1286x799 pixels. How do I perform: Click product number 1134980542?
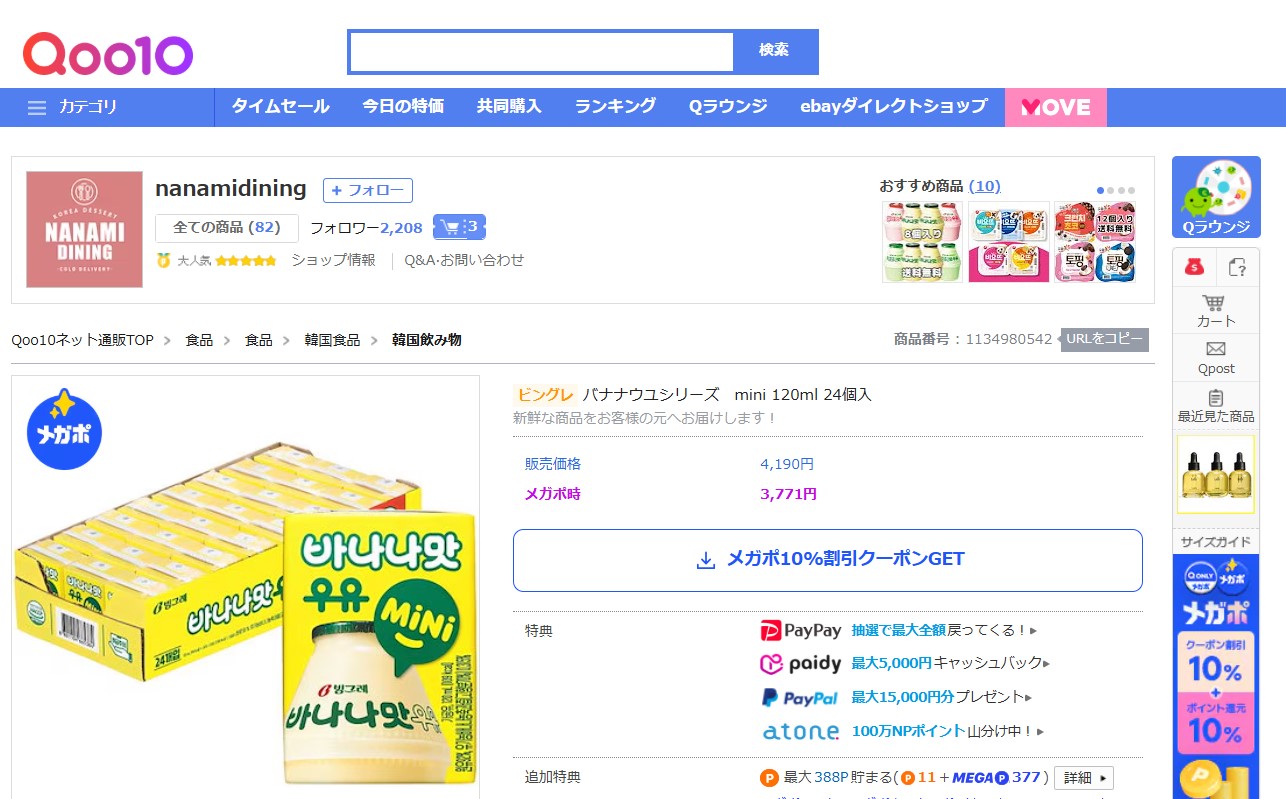[x=1009, y=339]
